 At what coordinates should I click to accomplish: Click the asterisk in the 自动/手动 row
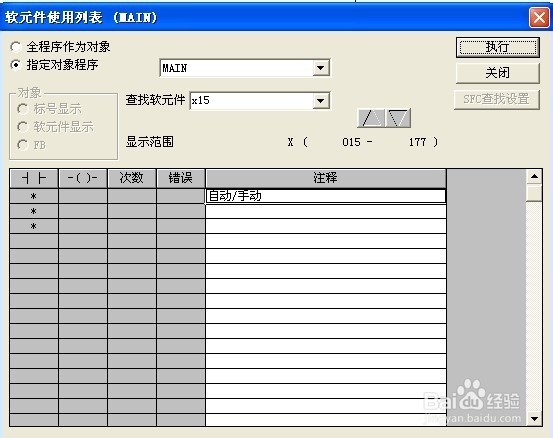click(x=34, y=196)
